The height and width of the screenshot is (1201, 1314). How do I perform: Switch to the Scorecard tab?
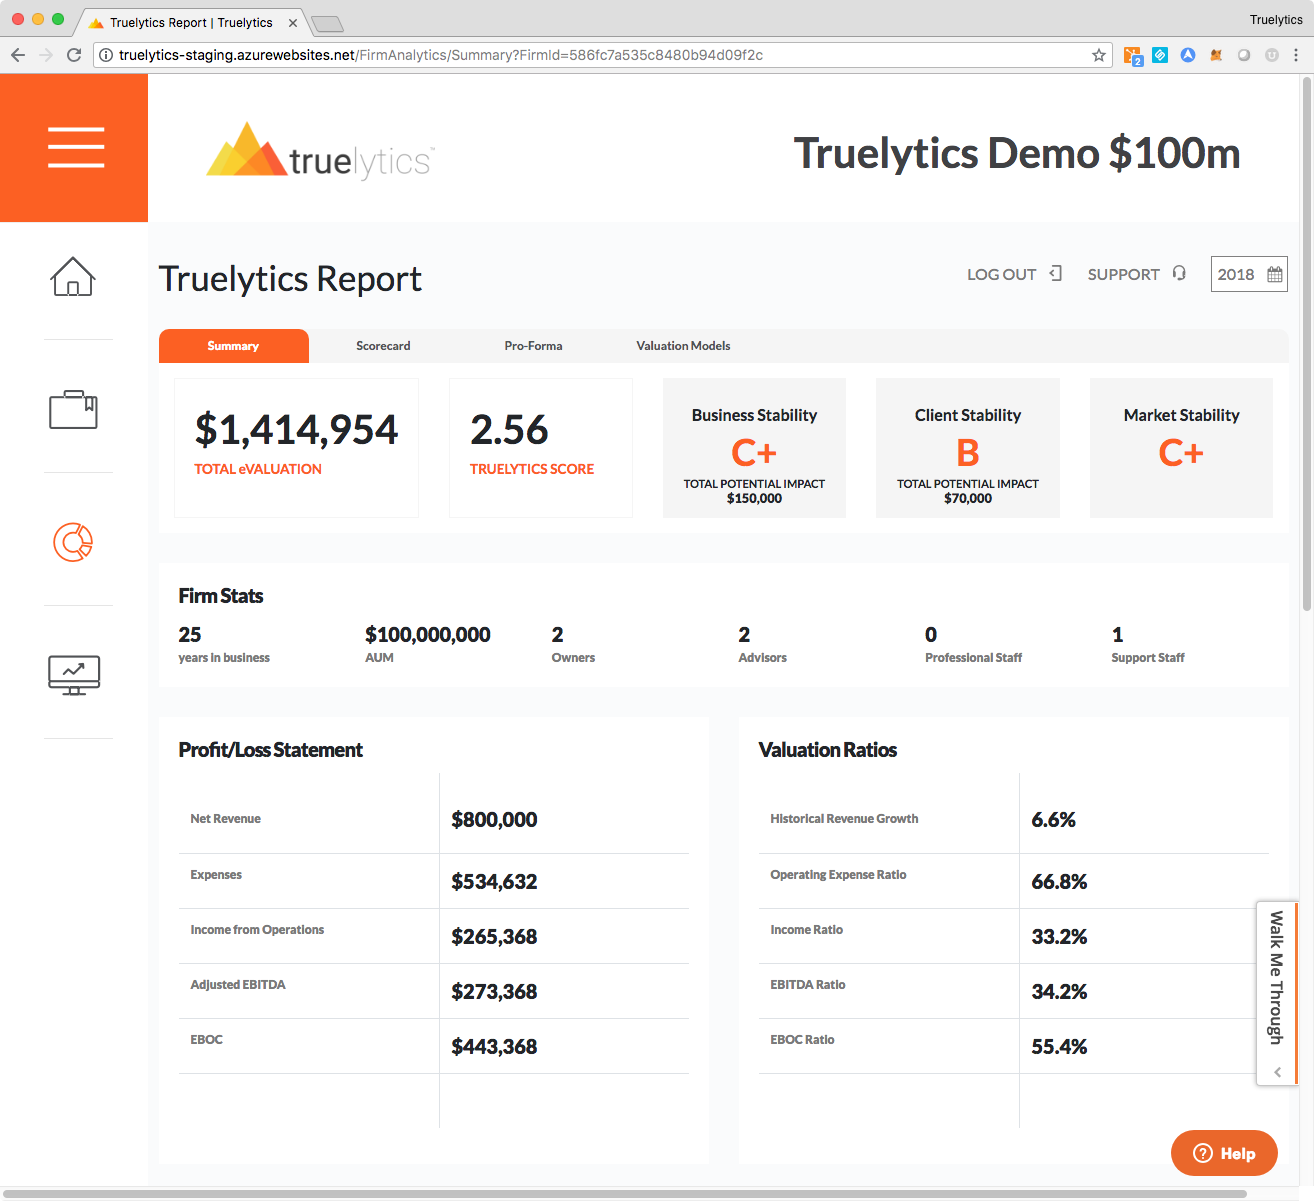(x=383, y=346)
